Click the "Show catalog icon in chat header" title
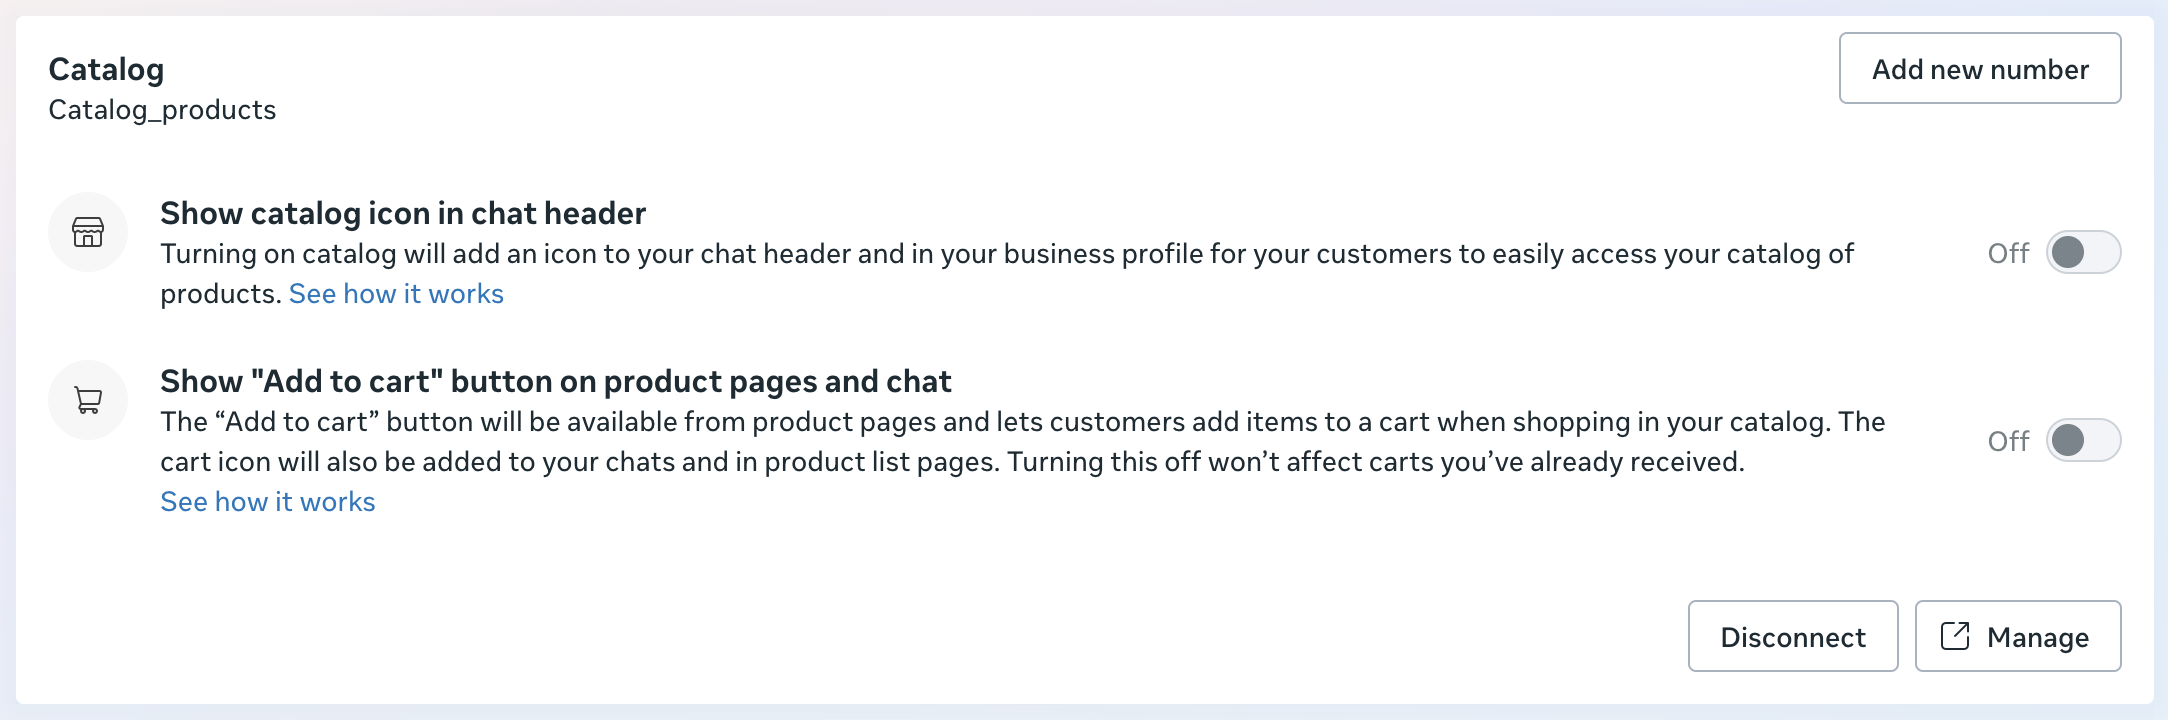 pyautogui.click(x=403, y=213)
